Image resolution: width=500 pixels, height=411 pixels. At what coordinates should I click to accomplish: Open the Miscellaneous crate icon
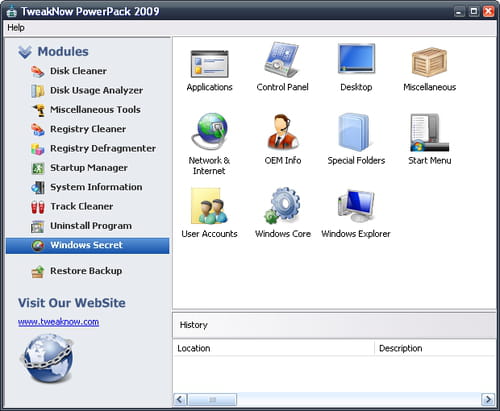click(429, 62)
